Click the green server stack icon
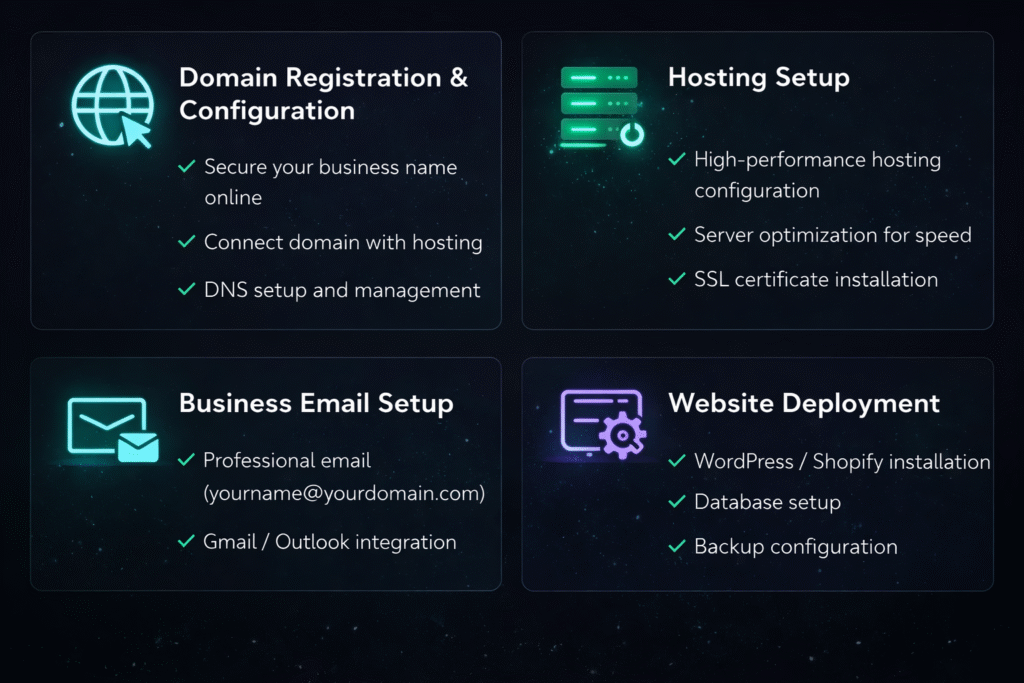Image resolution: width=1024 pixels, height=683 pixels. [x=600, y=106]
